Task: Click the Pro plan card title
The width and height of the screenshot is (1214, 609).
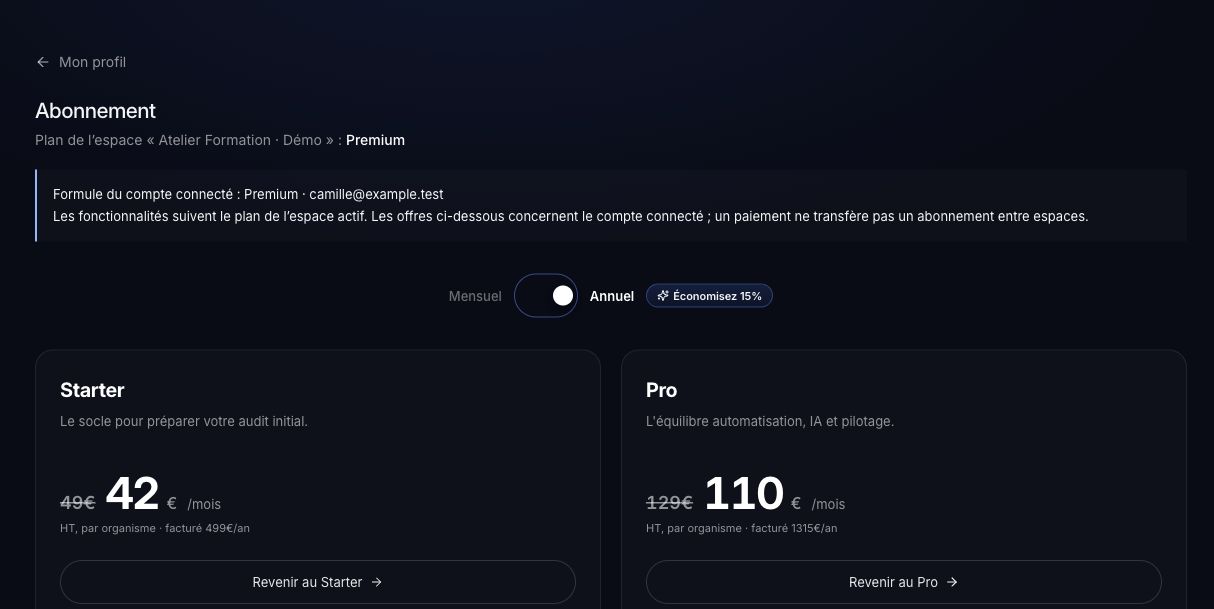Action: point(662,390)
